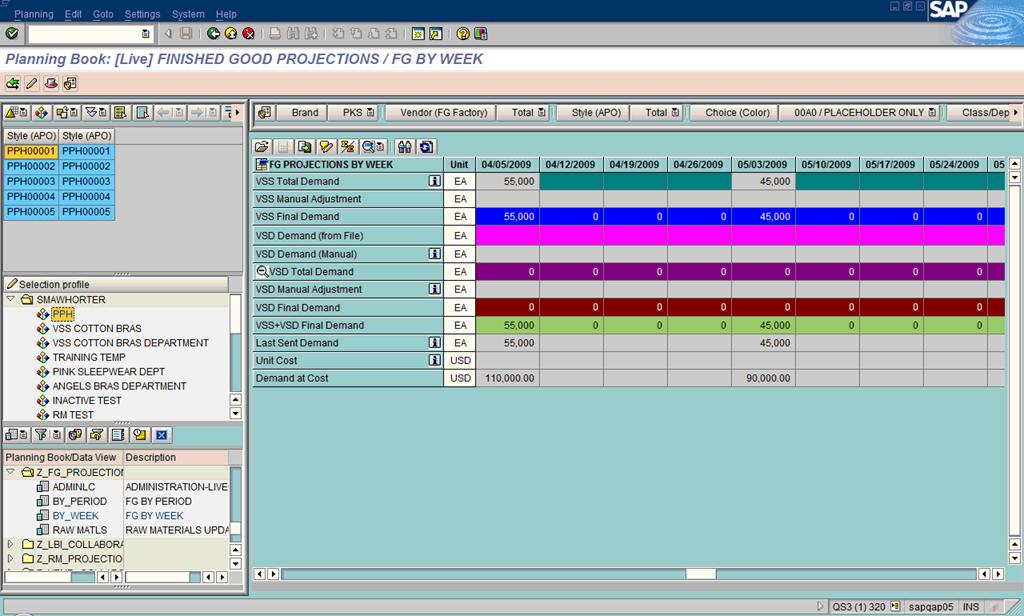1024x616 pixels.
Task: Click the Create New Session icon
Action: coord(418,33)
